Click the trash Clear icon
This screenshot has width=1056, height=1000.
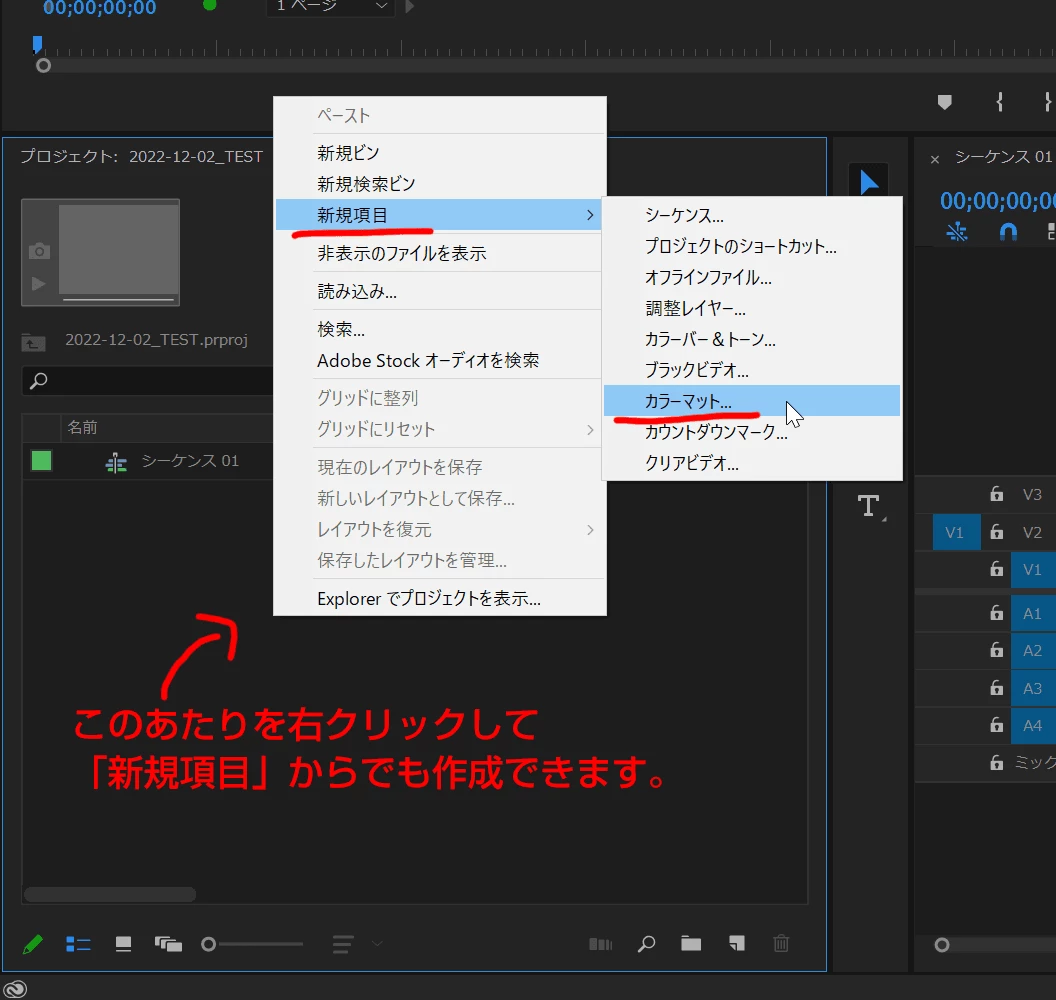coord(781,943)
